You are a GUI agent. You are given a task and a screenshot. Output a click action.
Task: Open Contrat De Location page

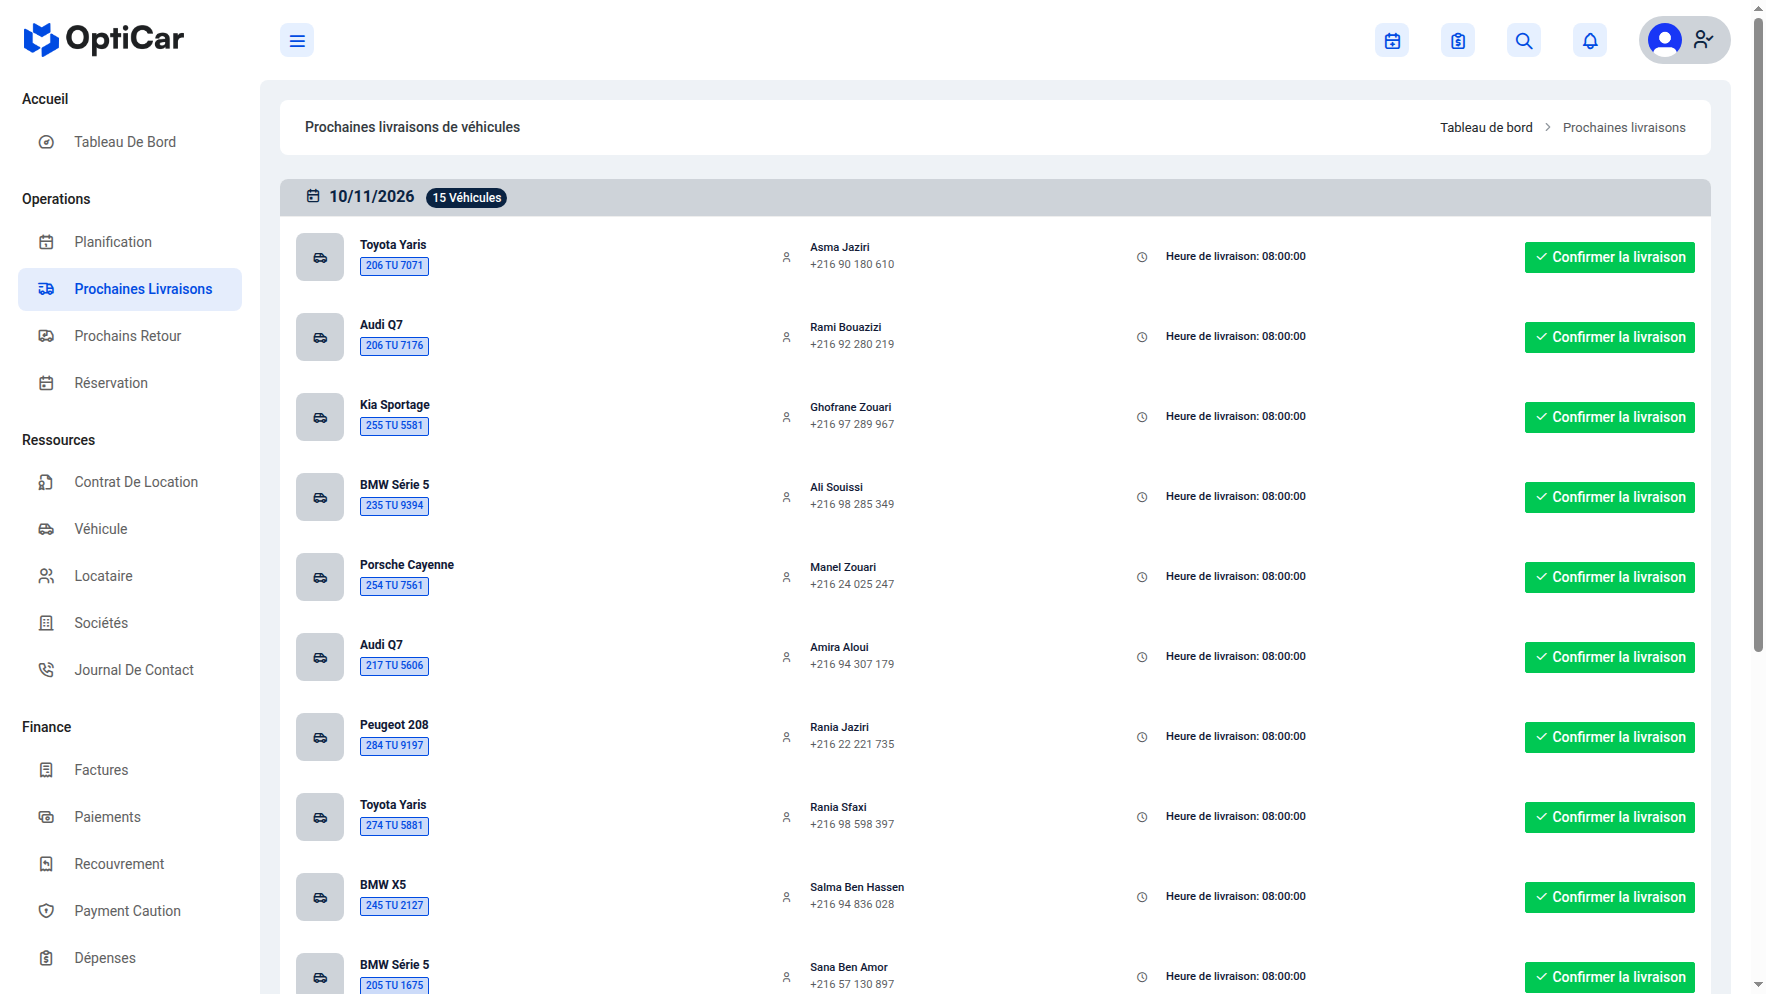[130, 482]
